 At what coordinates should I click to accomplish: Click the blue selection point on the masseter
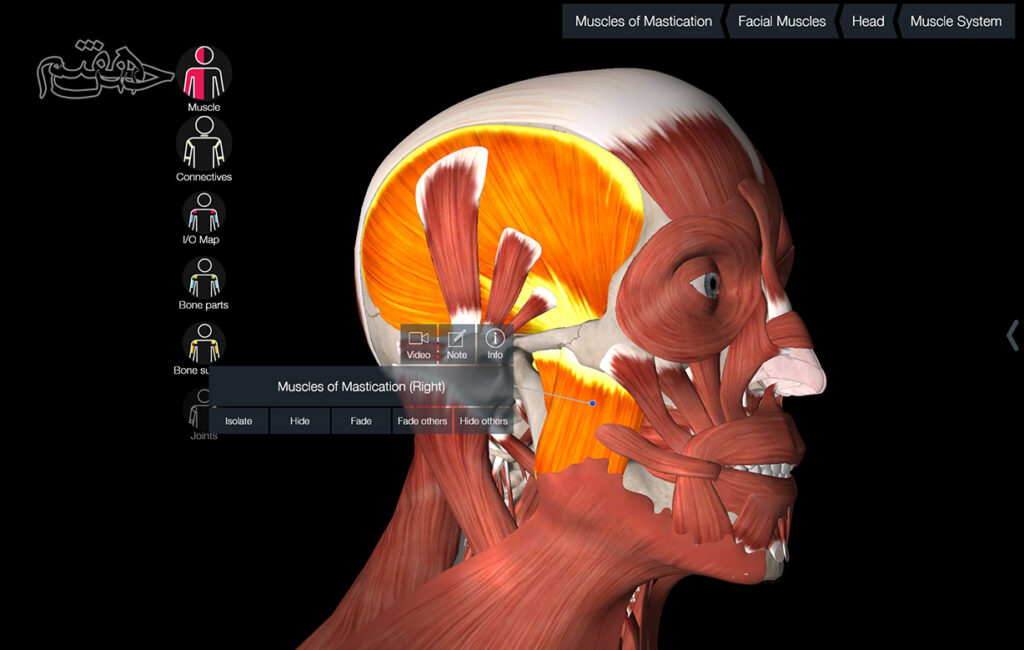click(593, 403)
